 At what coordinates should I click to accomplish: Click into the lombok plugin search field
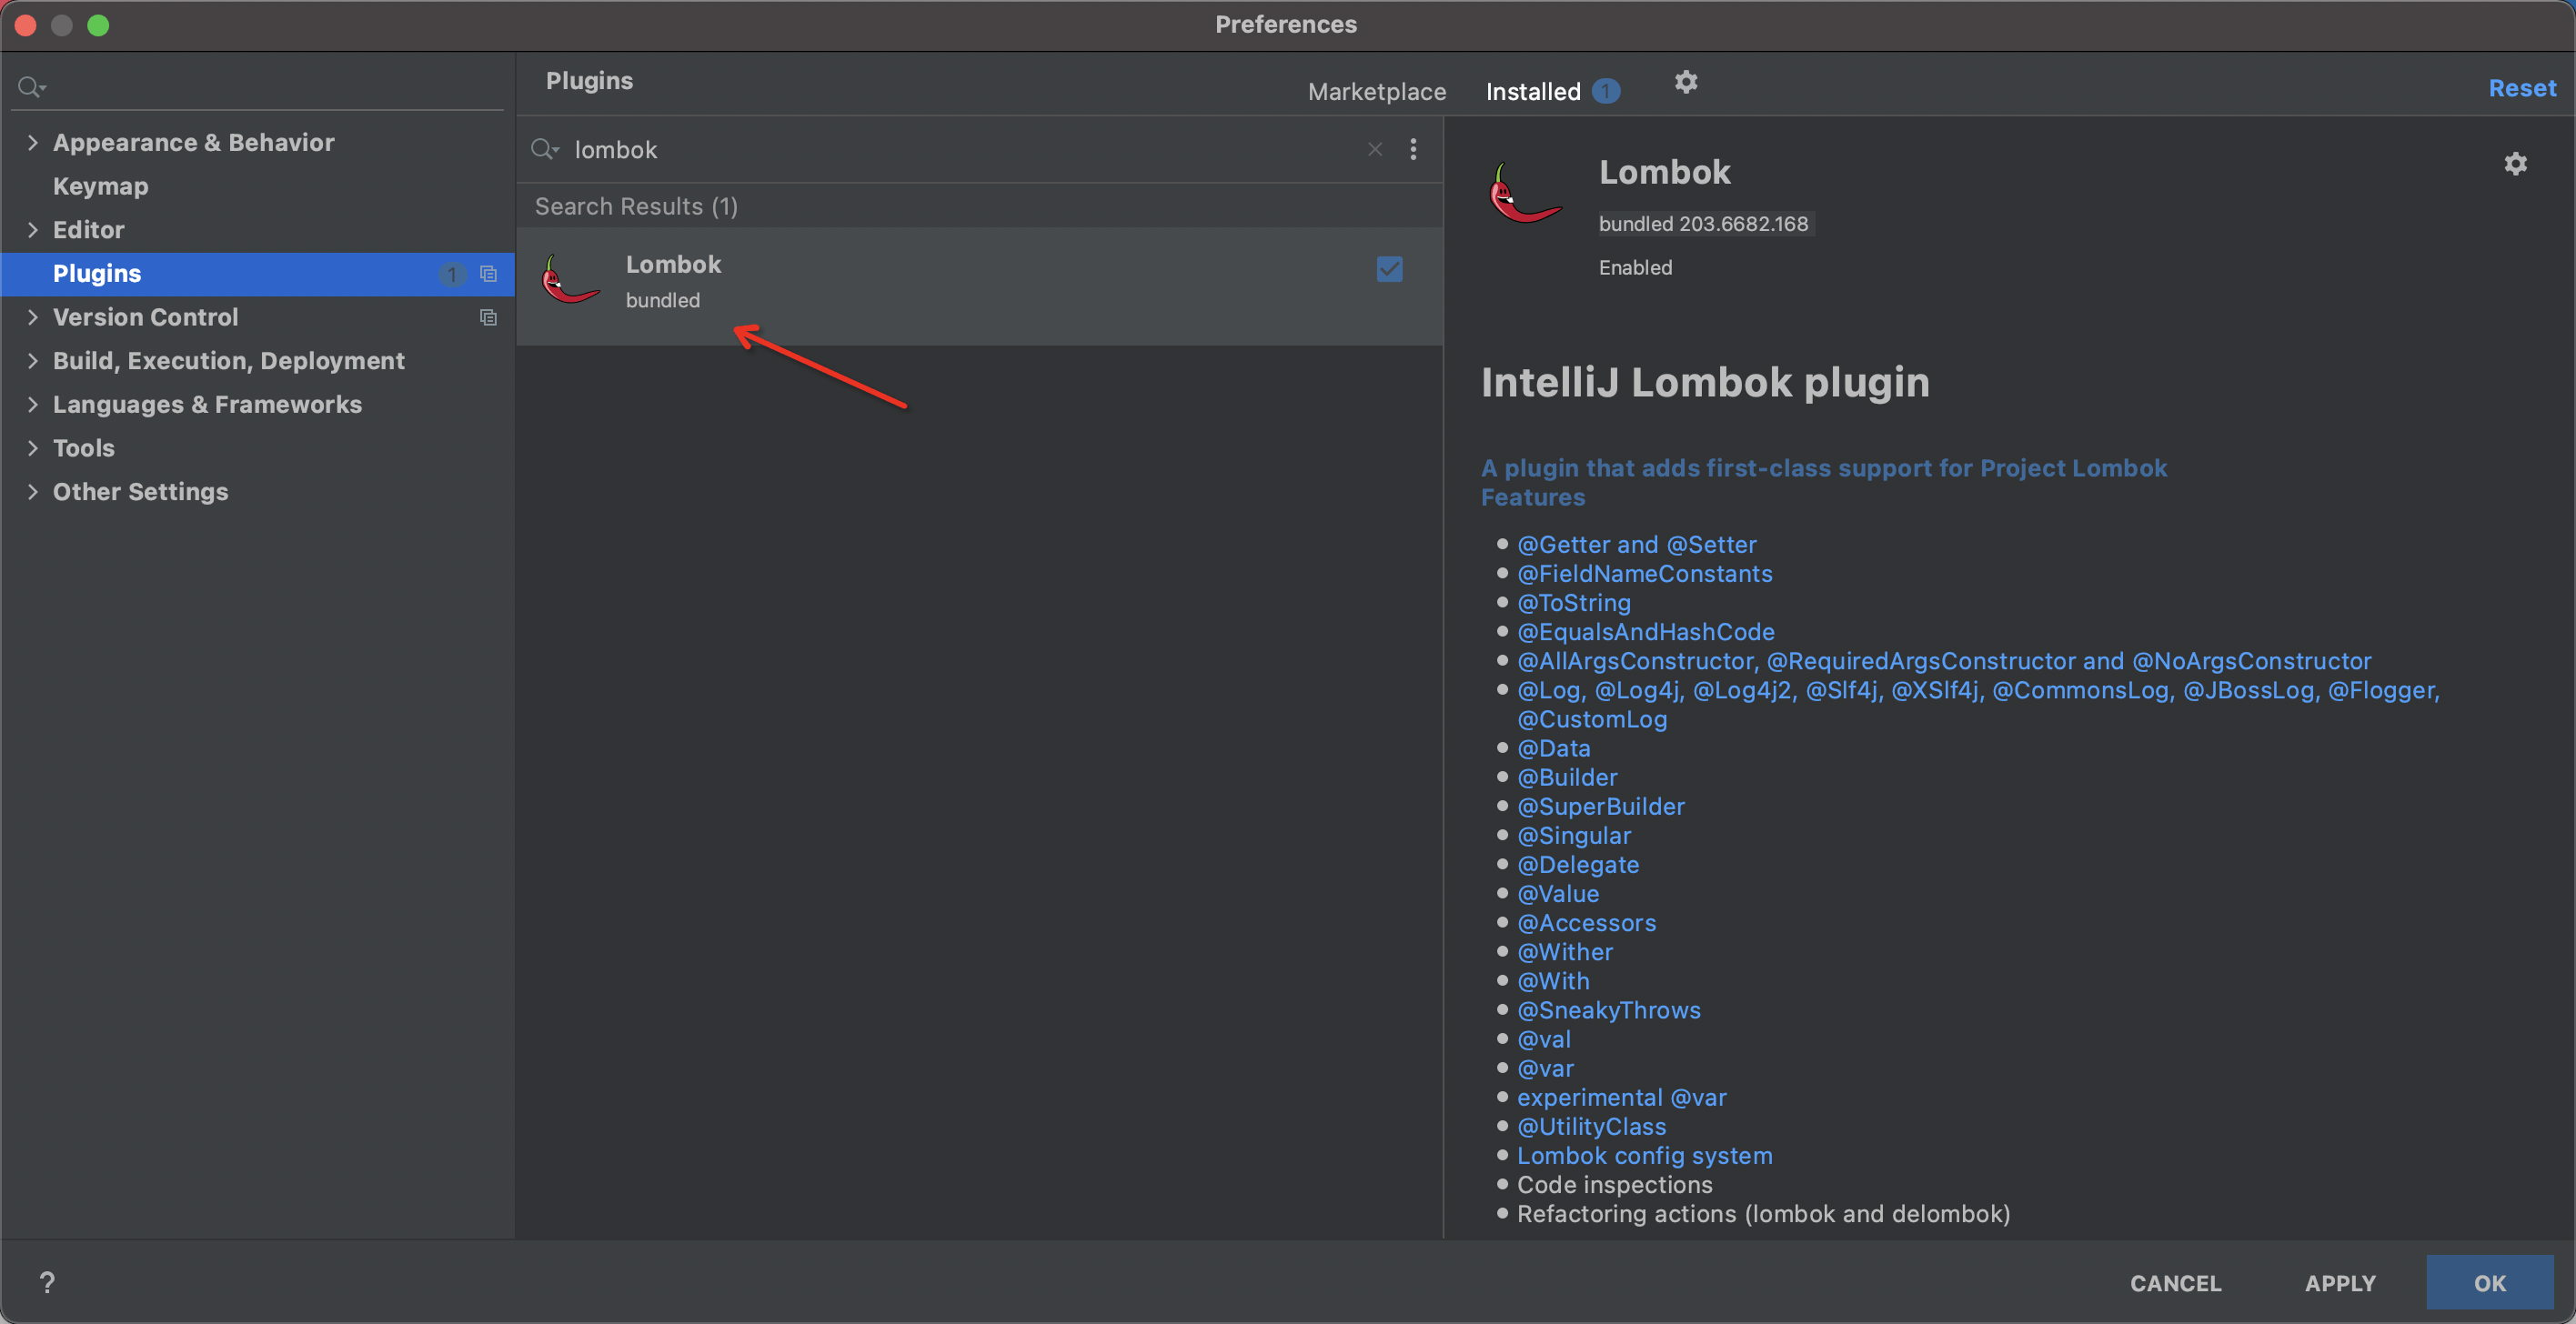[x=960, y=150]
